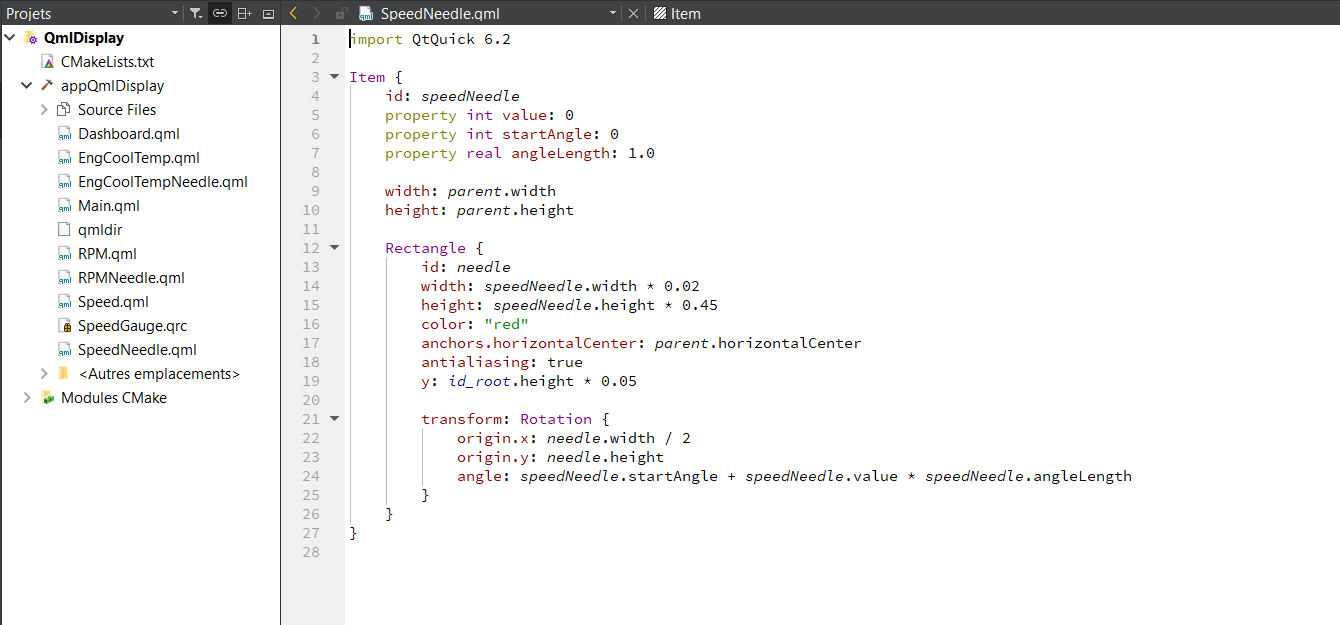Open SpeedGauge.qrc resource file

(132, 326)
